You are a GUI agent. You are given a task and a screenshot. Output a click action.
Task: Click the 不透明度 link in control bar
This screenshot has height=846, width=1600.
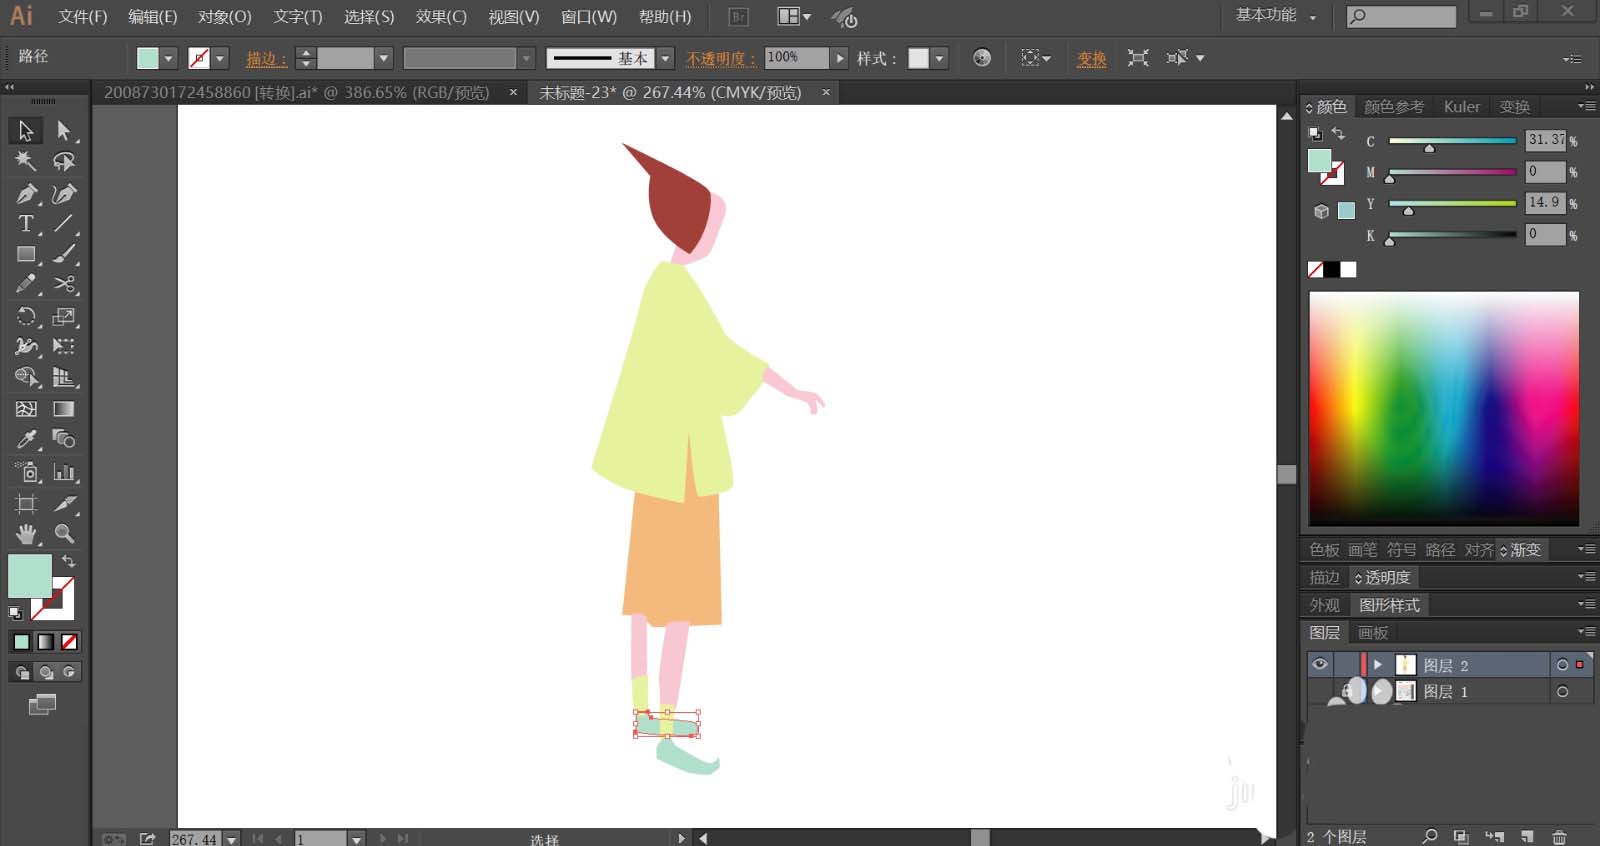tap(720, 59)
